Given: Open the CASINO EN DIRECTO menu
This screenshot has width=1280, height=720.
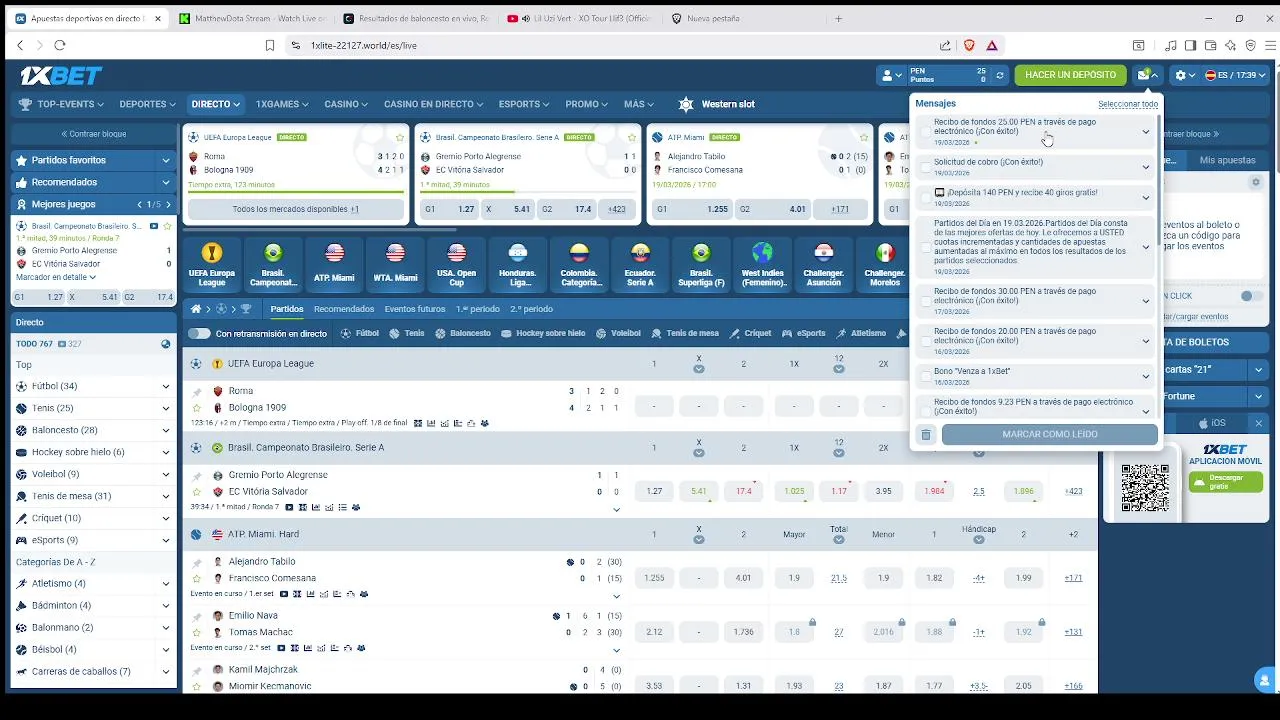Looking at the screenshot, I should click(x=433, y=104).
